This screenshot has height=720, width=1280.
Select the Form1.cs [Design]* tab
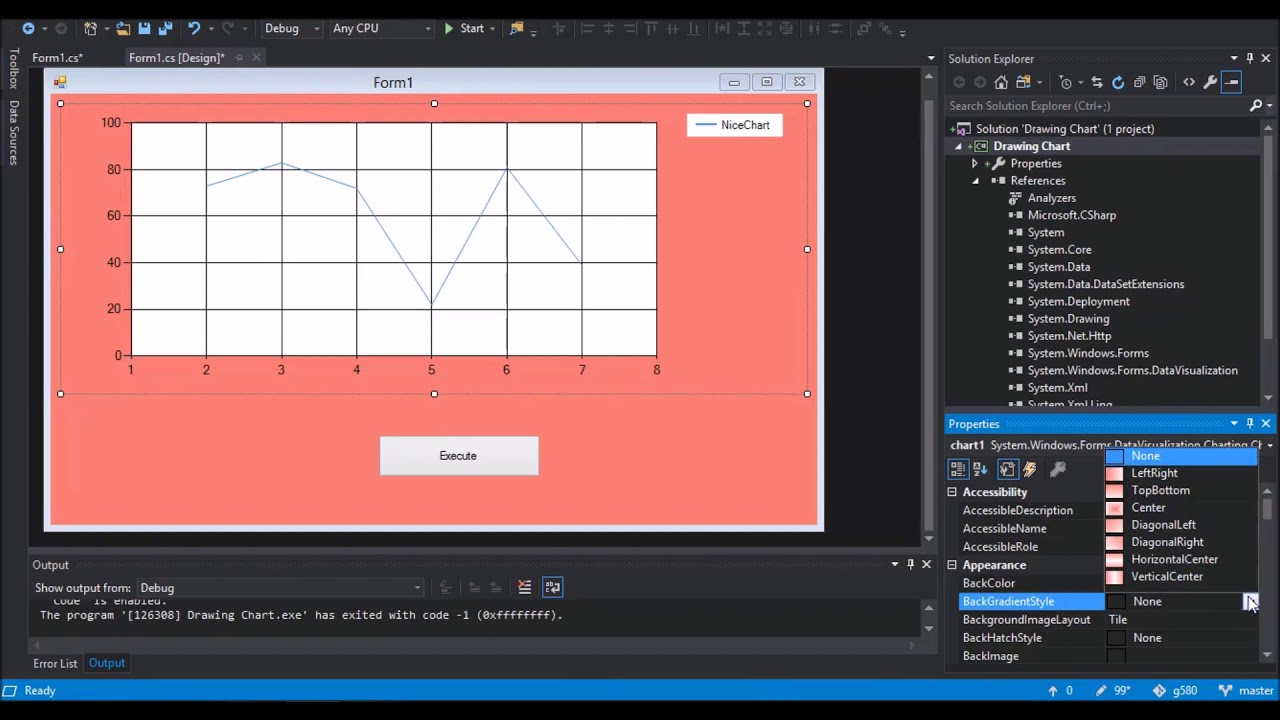(x=176, y=57)
